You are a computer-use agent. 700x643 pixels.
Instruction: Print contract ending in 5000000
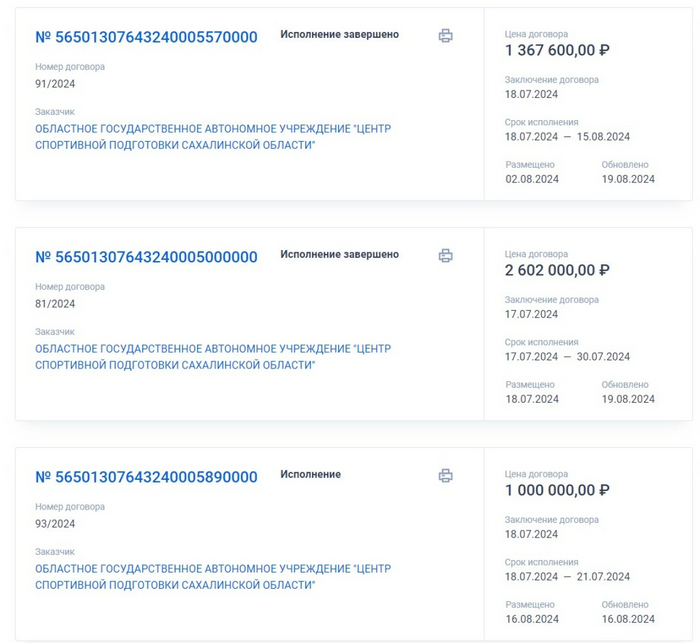click(x=445, y=256)
